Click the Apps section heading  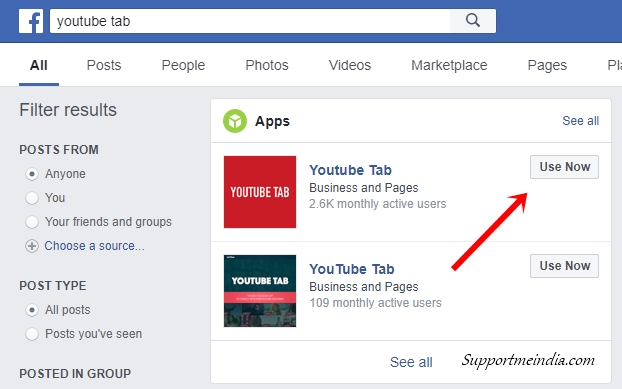click(272, 121)
